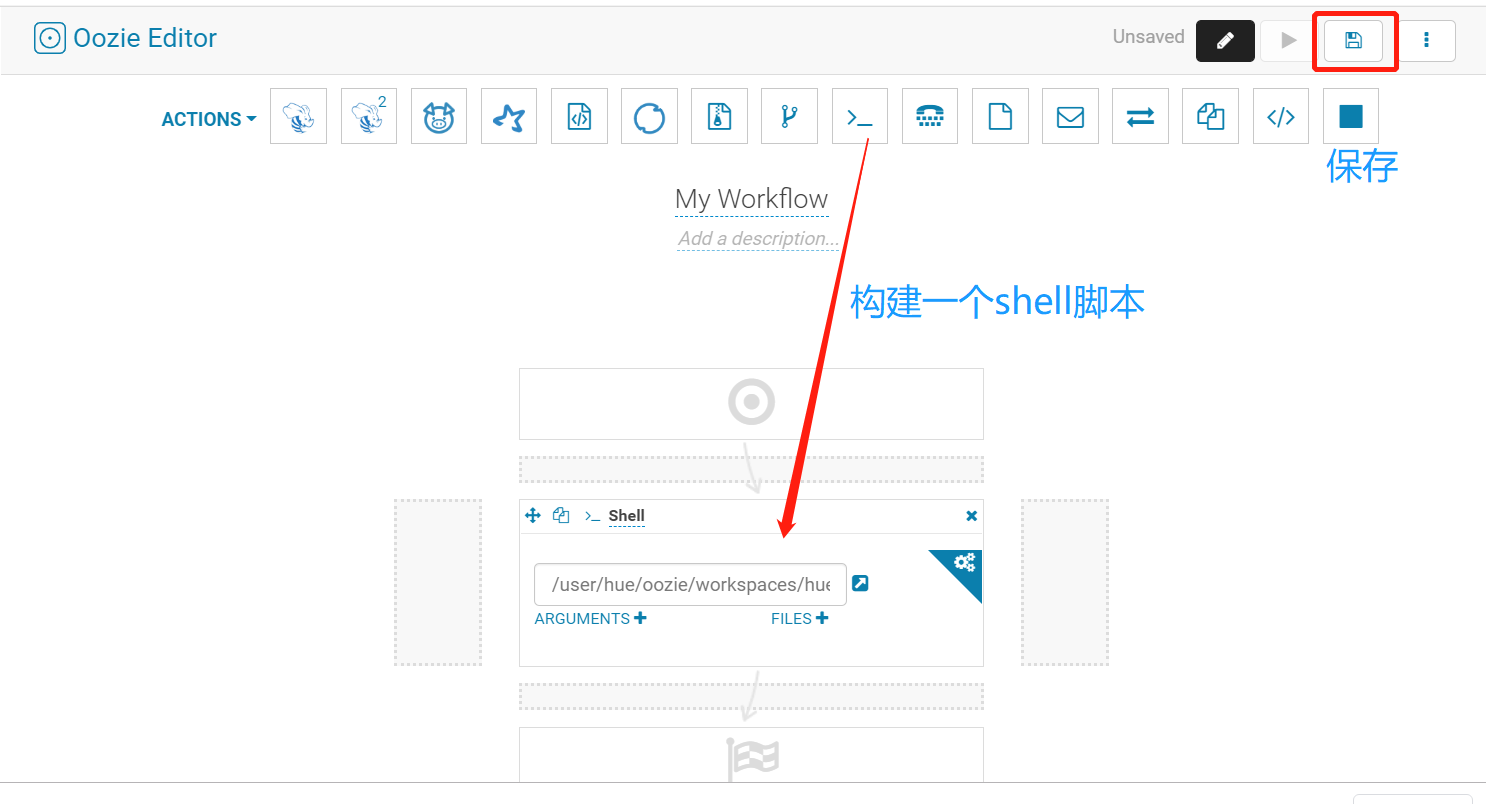Select the Streaming exchange-arrows action icon
This screenshot has height=804, width=1486.
click(x=1140, y=116)
